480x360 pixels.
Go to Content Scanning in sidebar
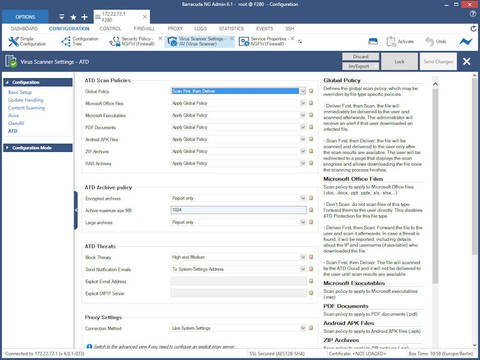26,108
